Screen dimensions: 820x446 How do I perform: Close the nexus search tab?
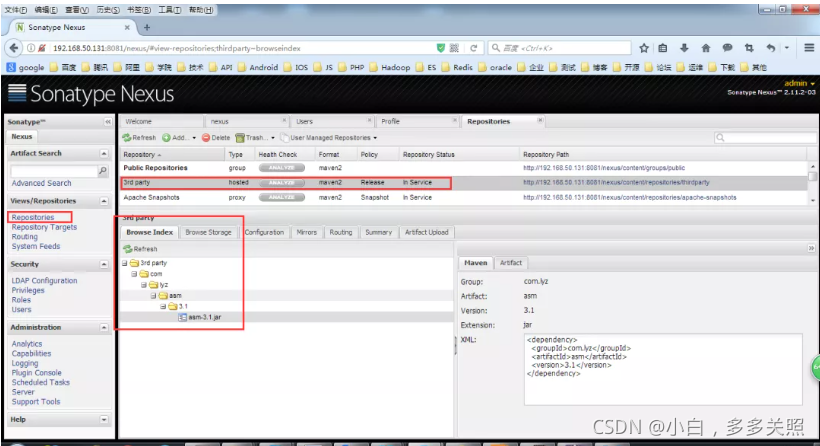[x=284, y=120]
